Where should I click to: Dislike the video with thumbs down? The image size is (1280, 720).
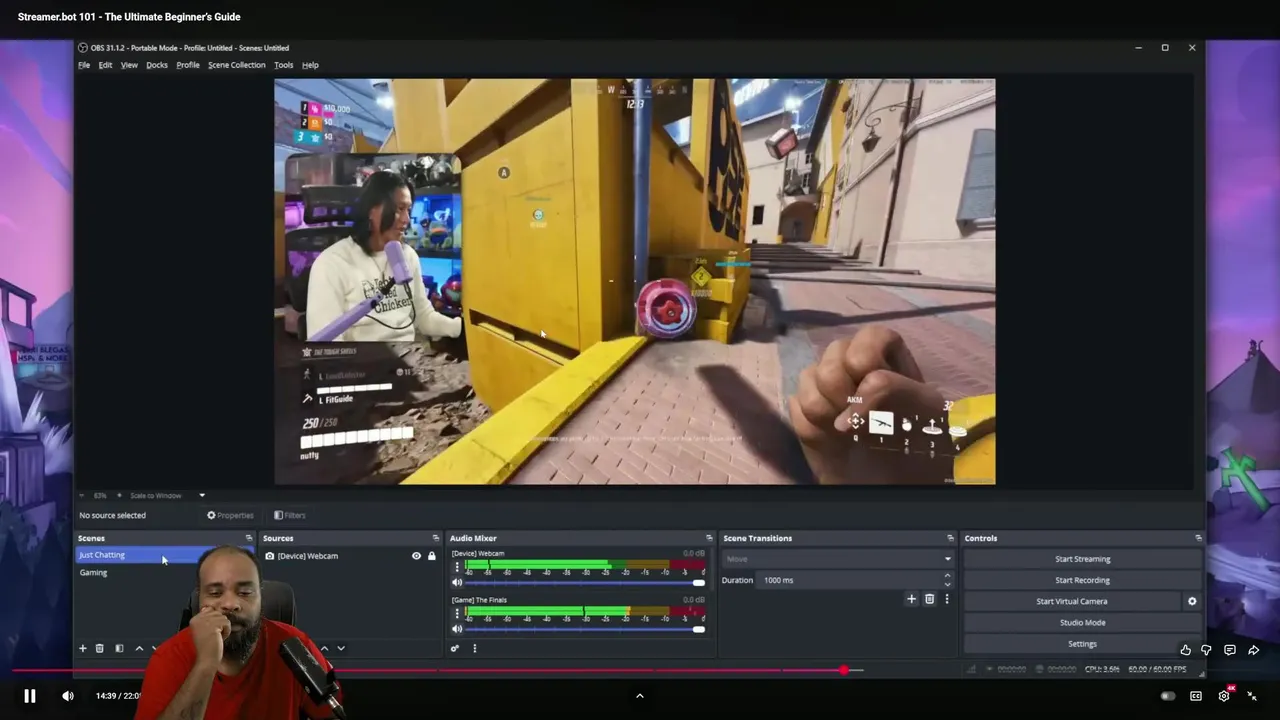click(x=1207, y=650)
